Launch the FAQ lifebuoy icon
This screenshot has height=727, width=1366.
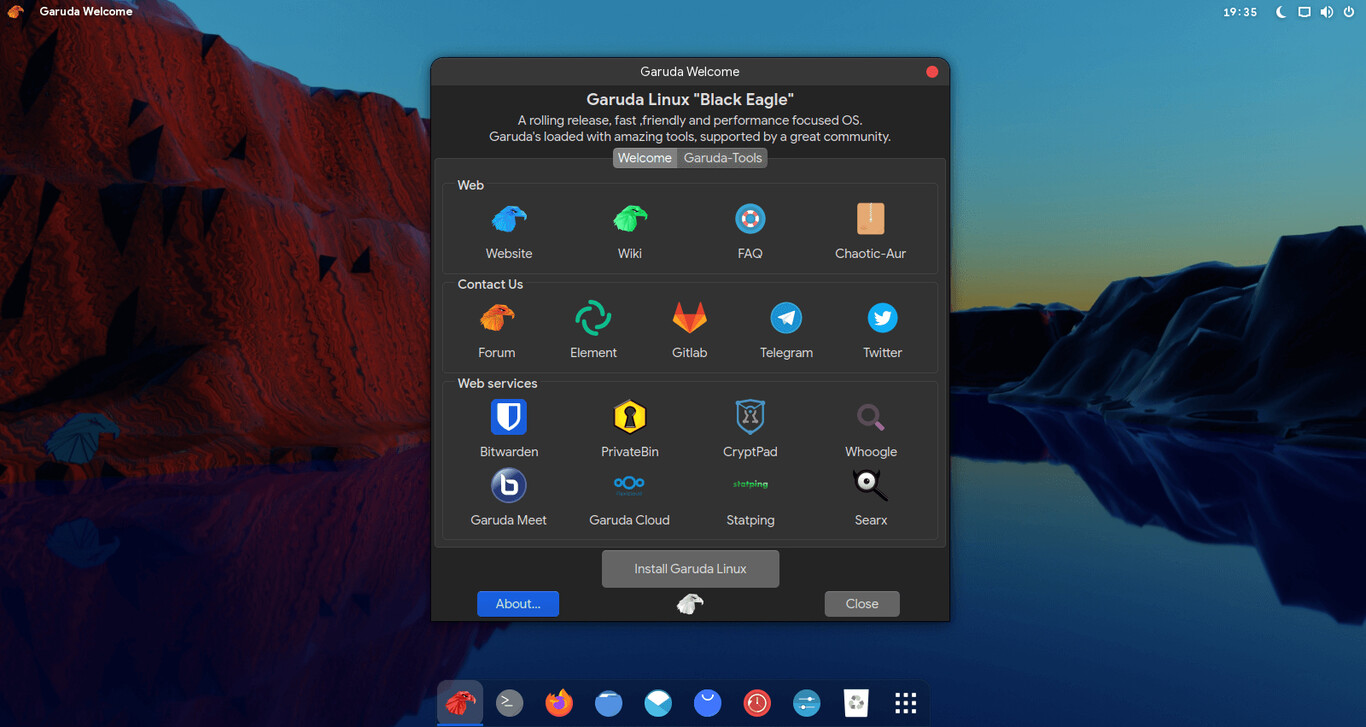click(x=750, y=218)
